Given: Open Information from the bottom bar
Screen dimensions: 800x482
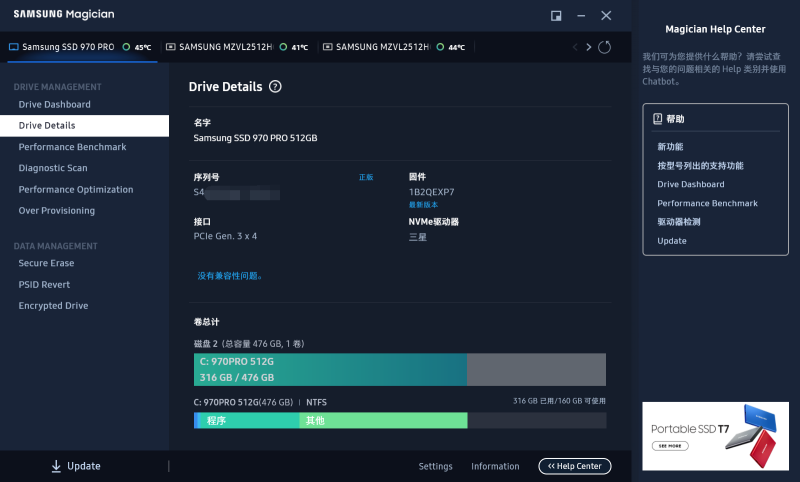Looking at the screenshot, I should click(495, 466).
